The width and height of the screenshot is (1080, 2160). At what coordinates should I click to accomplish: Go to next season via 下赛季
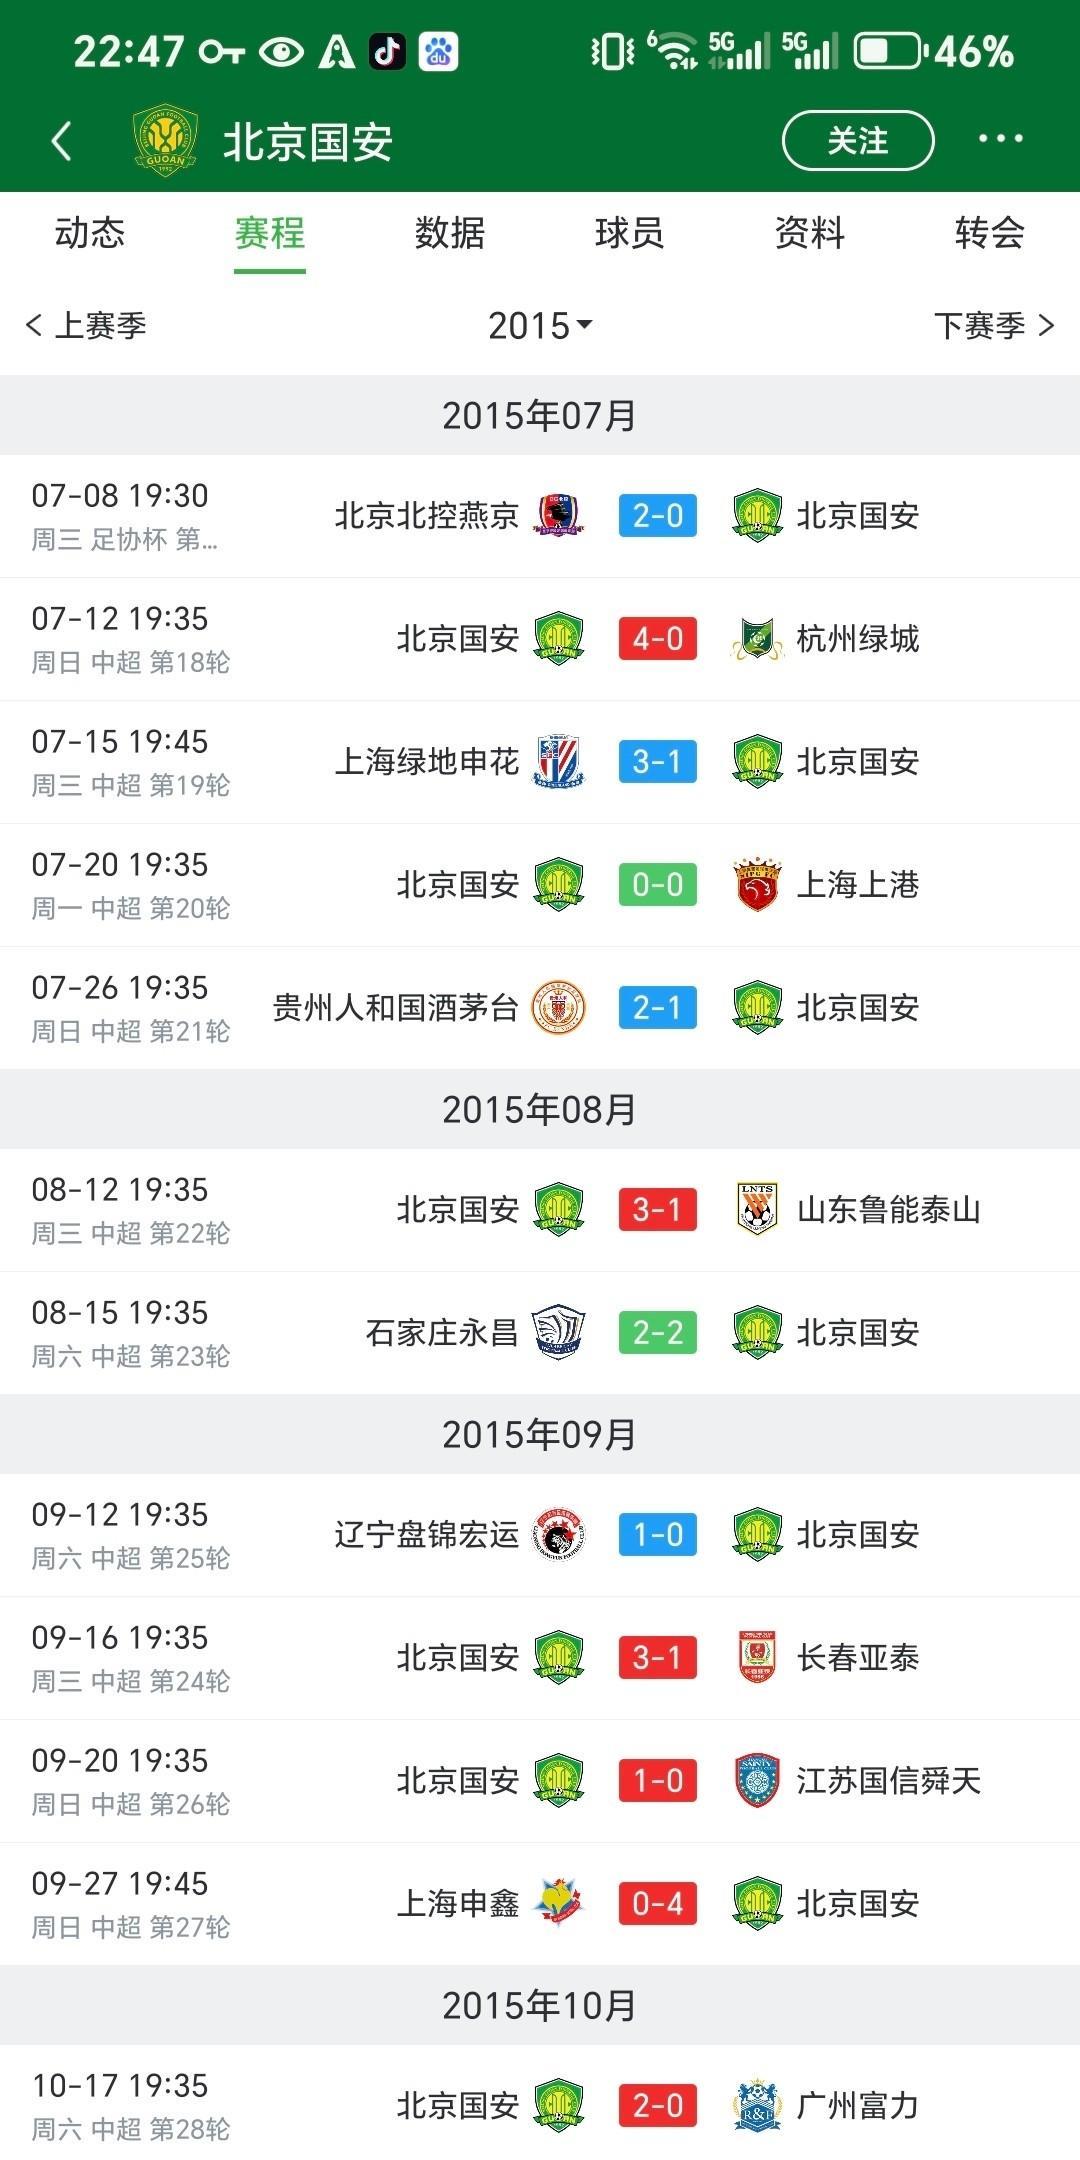pos(993,326)
